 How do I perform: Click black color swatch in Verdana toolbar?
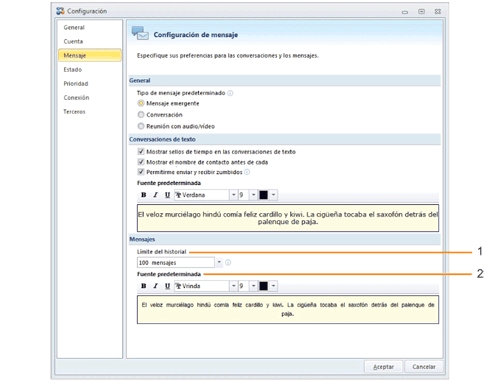263,195
